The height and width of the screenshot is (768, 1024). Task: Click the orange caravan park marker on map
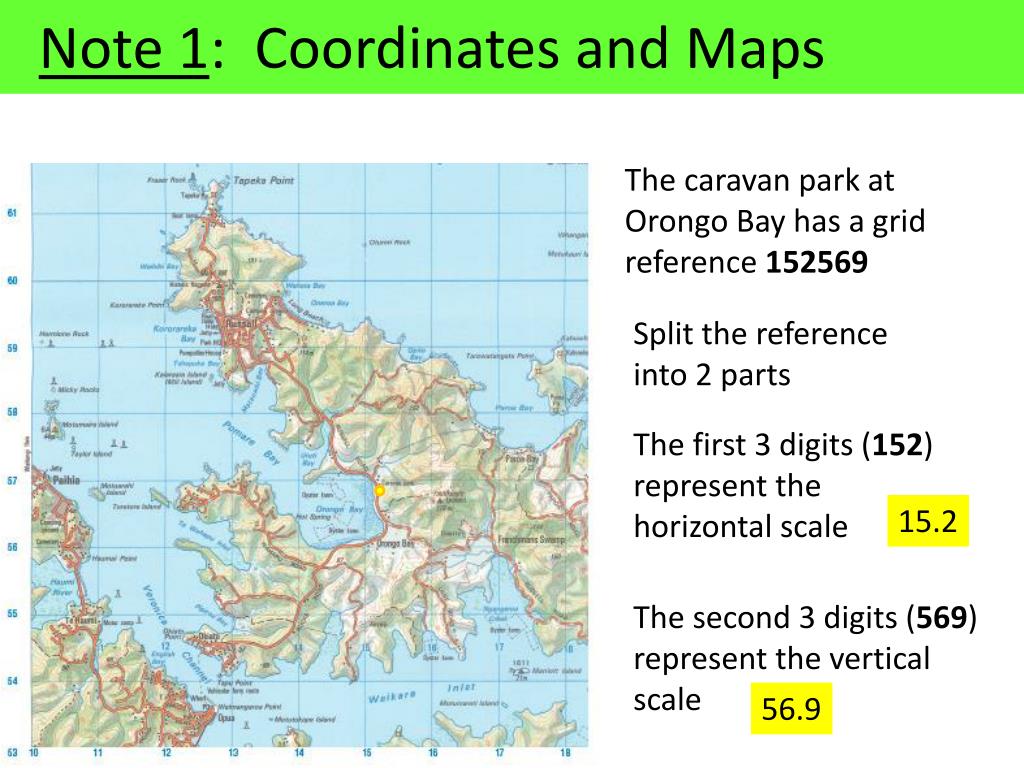pyautogui.click(x=379, y=490)
